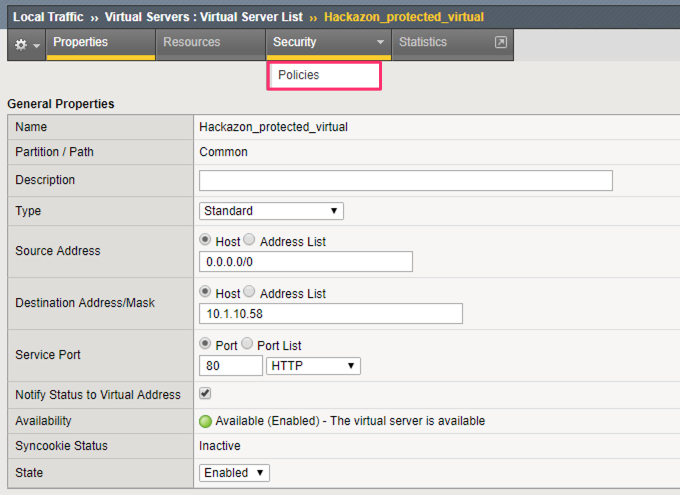The width and height of the screenshot is (680, 495).
Task: Open the Type dropdown showing Standard
Action: [271, 211]
